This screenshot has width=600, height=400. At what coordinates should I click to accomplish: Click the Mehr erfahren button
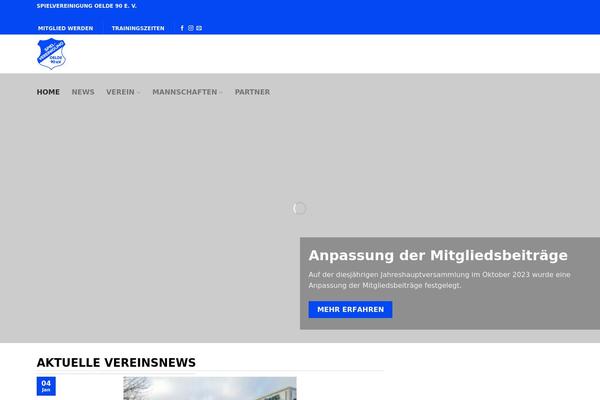(351, 309)
